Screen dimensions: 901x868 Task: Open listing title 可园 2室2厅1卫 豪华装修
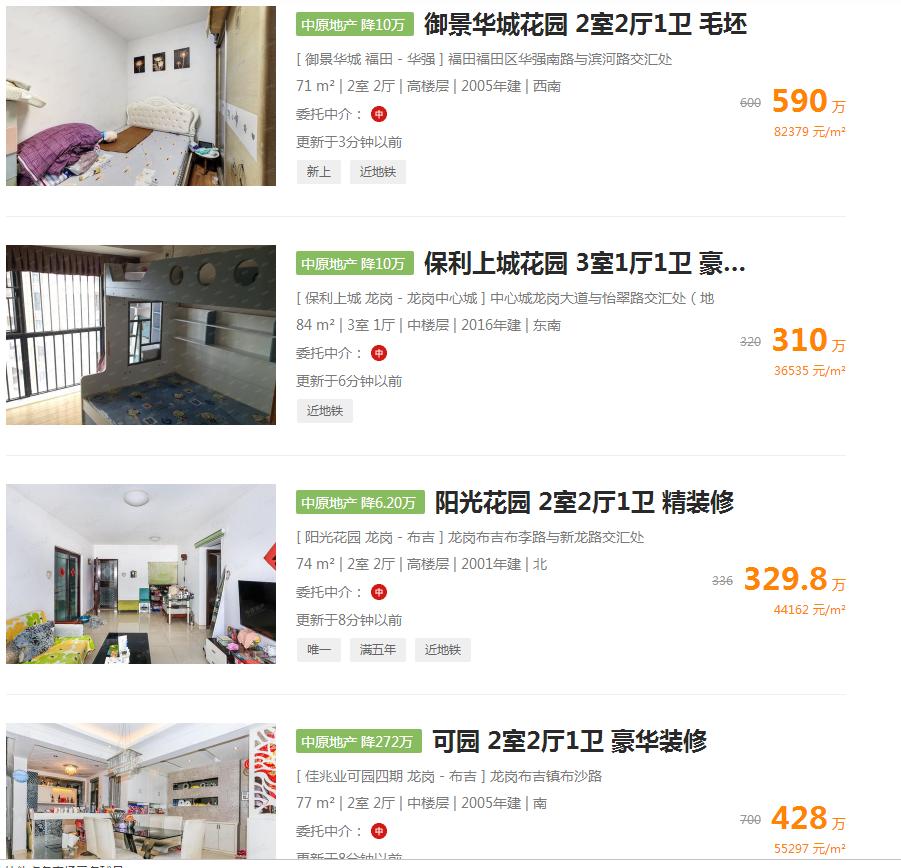coord(569,742)
